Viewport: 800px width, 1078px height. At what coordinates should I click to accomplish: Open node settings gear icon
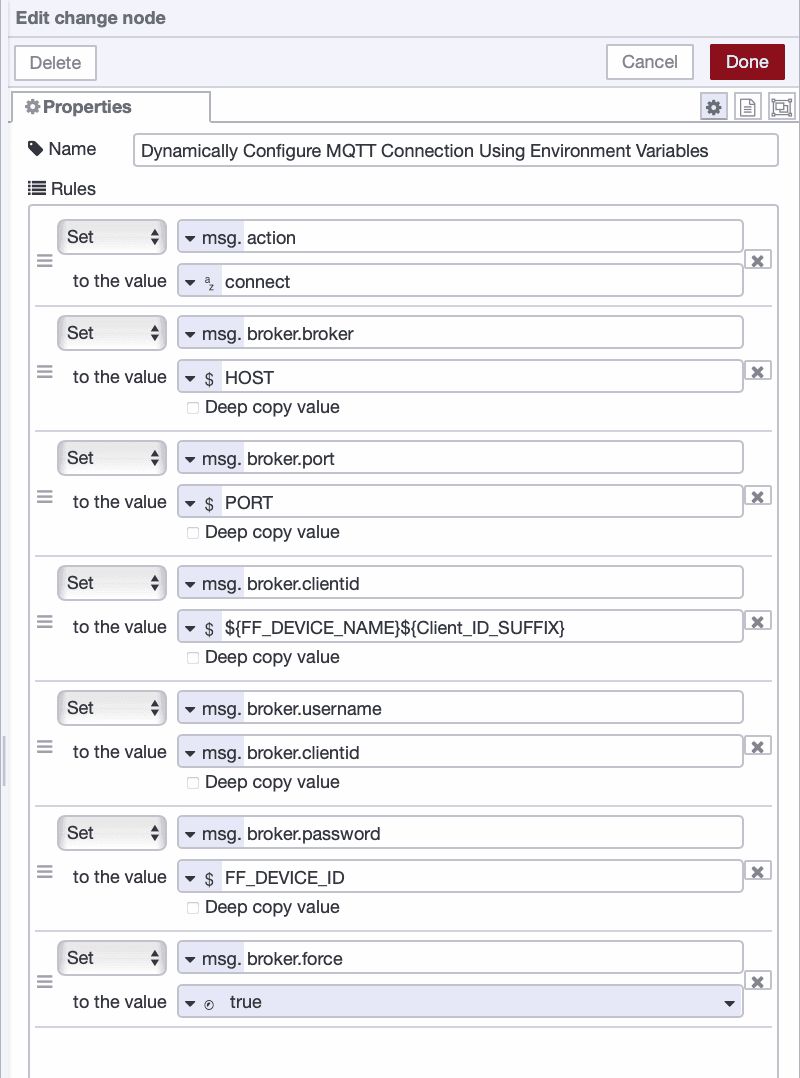713,108
